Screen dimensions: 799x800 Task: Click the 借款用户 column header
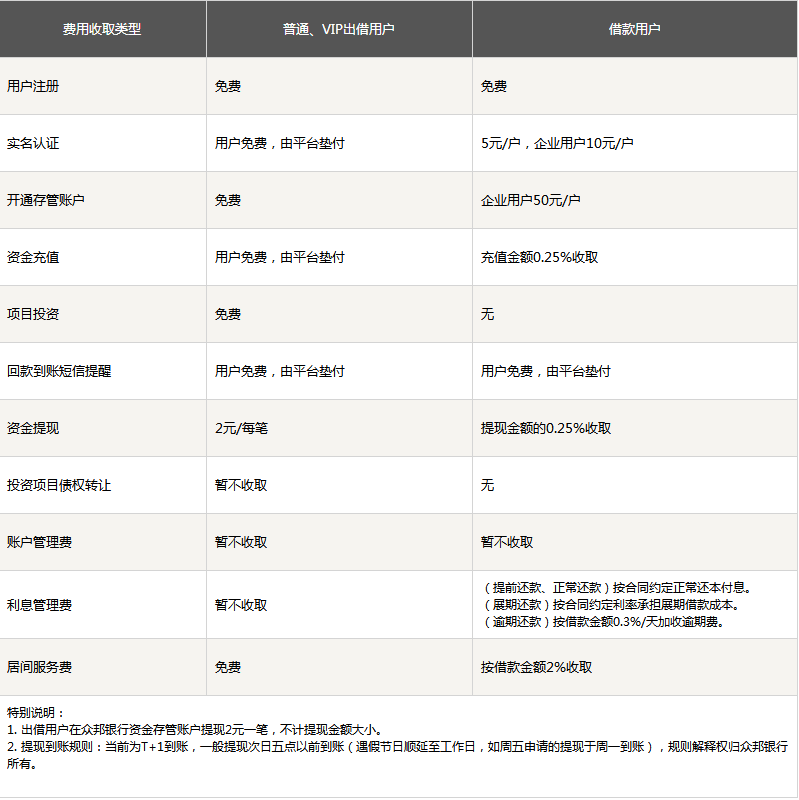tap(634, 29)
